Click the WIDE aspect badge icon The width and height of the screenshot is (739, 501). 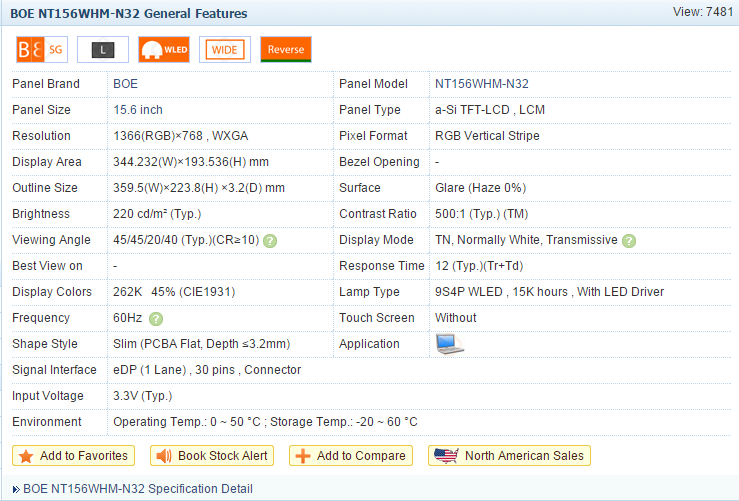click(x=225, y=49)
